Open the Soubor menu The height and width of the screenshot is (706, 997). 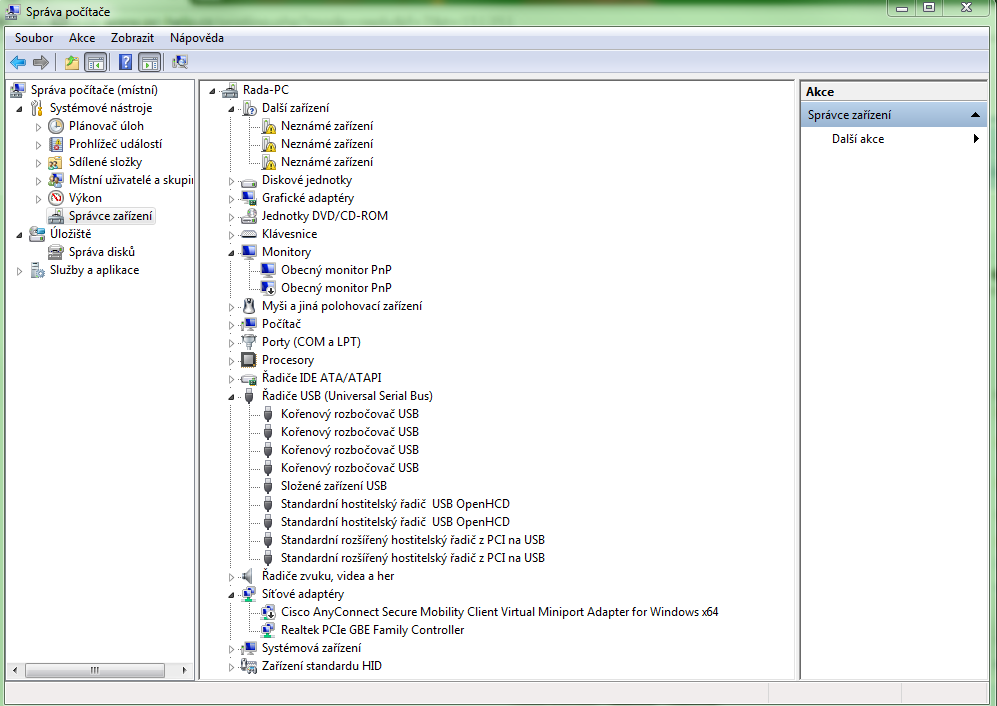pyautogui.click(x=34, y=38)
